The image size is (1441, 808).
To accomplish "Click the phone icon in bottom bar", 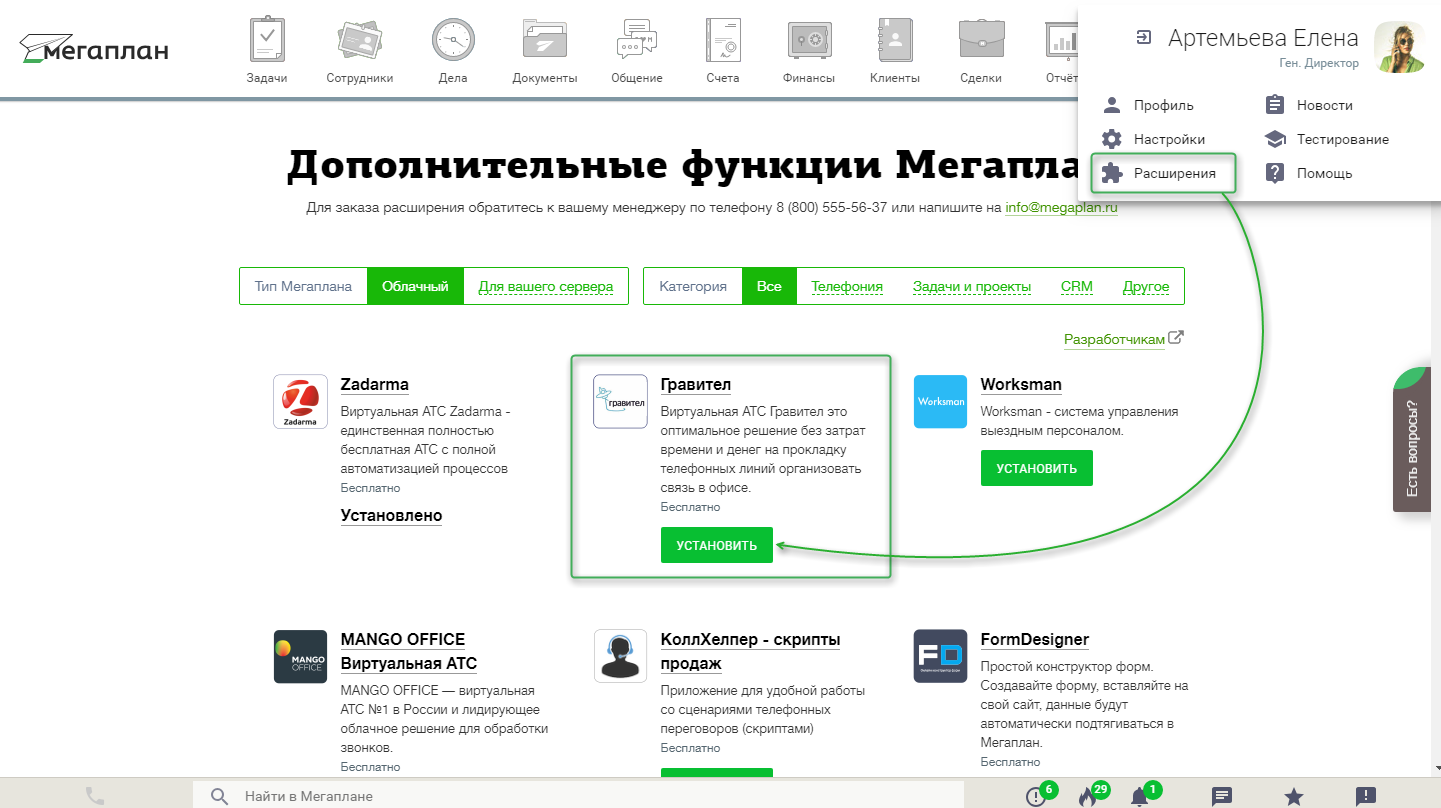I will [95, 796].
